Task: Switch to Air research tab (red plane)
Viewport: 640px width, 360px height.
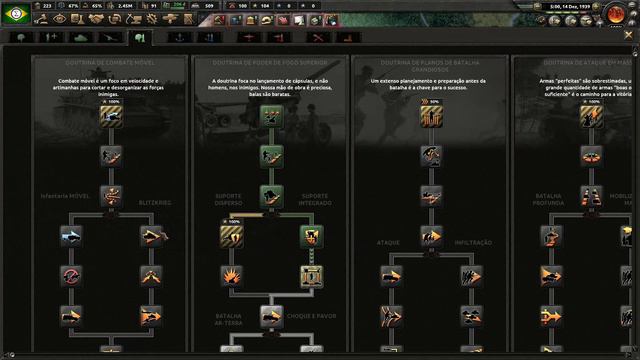Action: [x=249, y=38]
